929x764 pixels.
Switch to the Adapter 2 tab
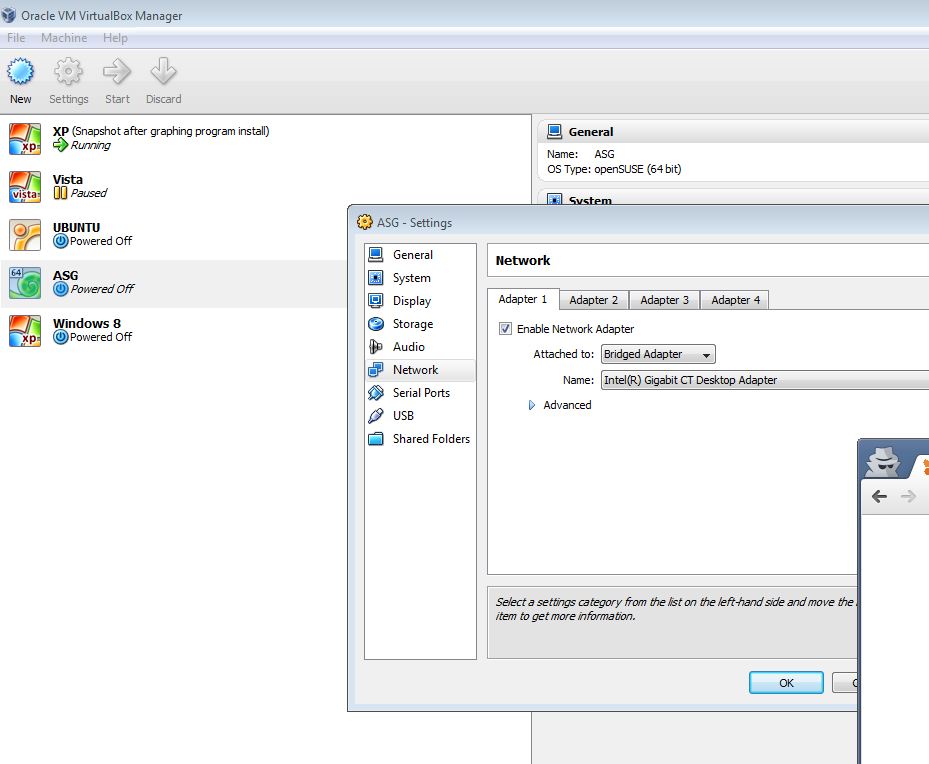[x=593, y=300]
